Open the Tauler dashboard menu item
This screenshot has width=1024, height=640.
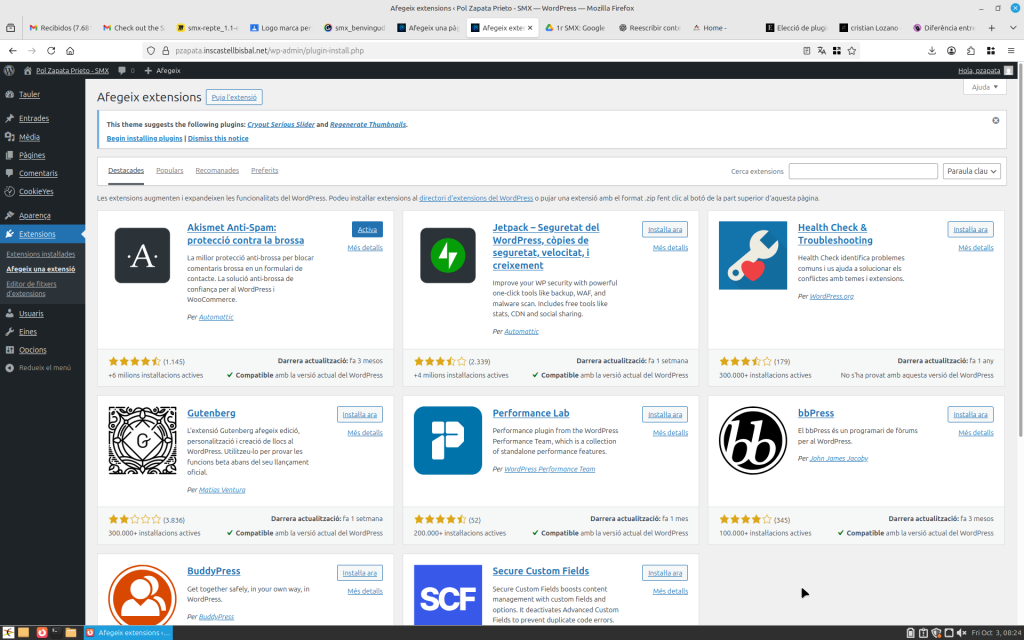[x=29, y=94]
